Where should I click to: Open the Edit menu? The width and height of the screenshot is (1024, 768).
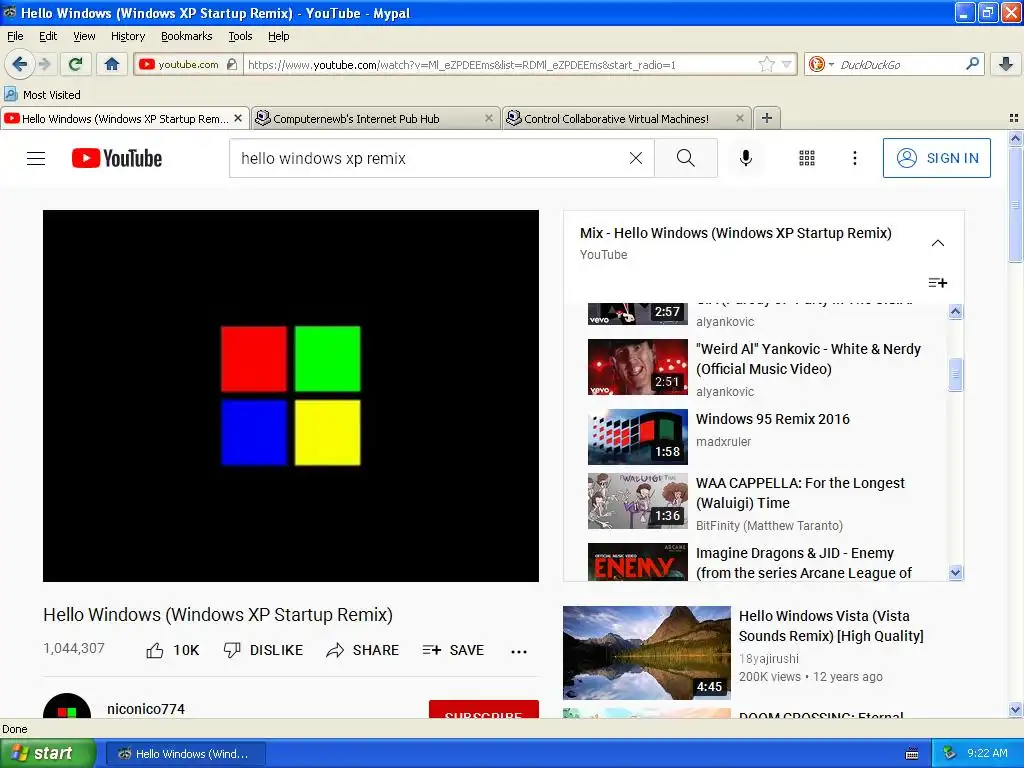(48, 36)
